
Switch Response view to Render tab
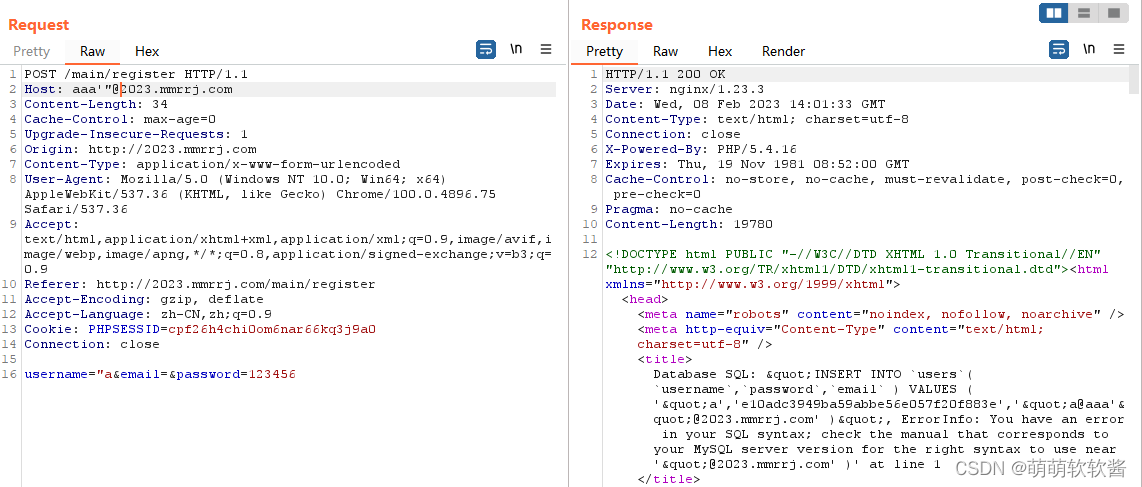[784, 51]
